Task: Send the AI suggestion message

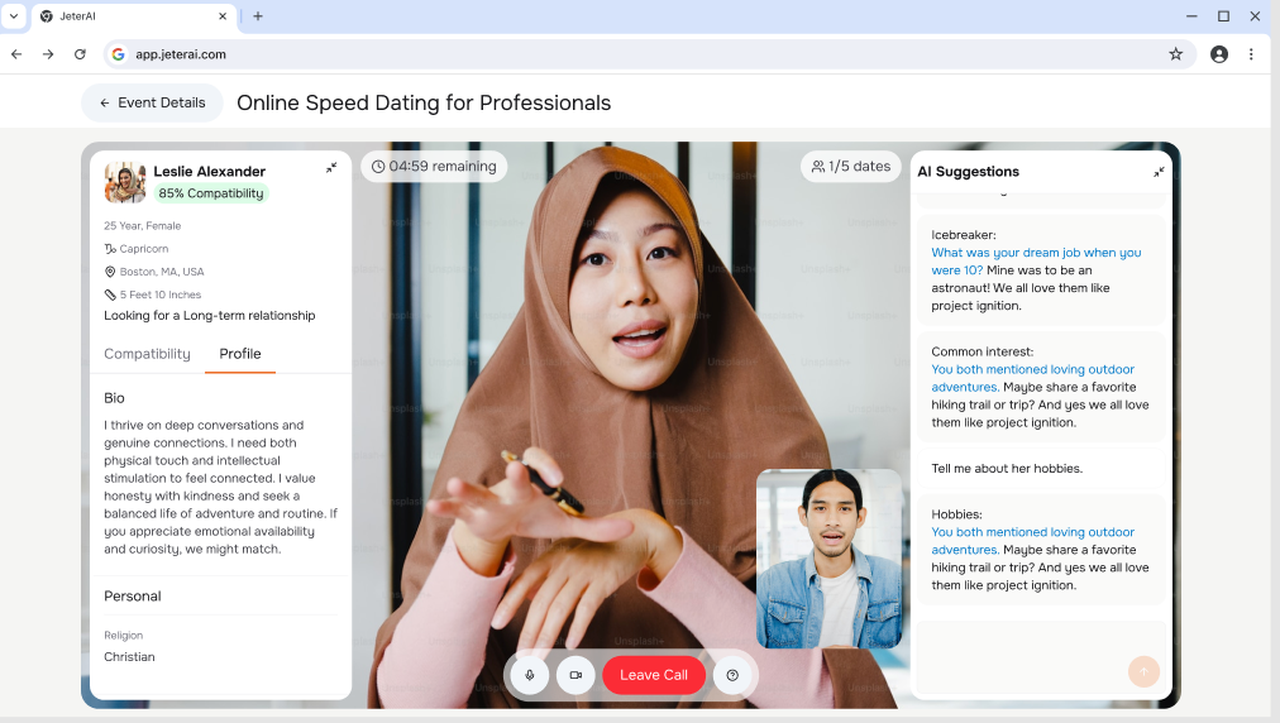Action: pyautogui.click(x=1144, y=671)
